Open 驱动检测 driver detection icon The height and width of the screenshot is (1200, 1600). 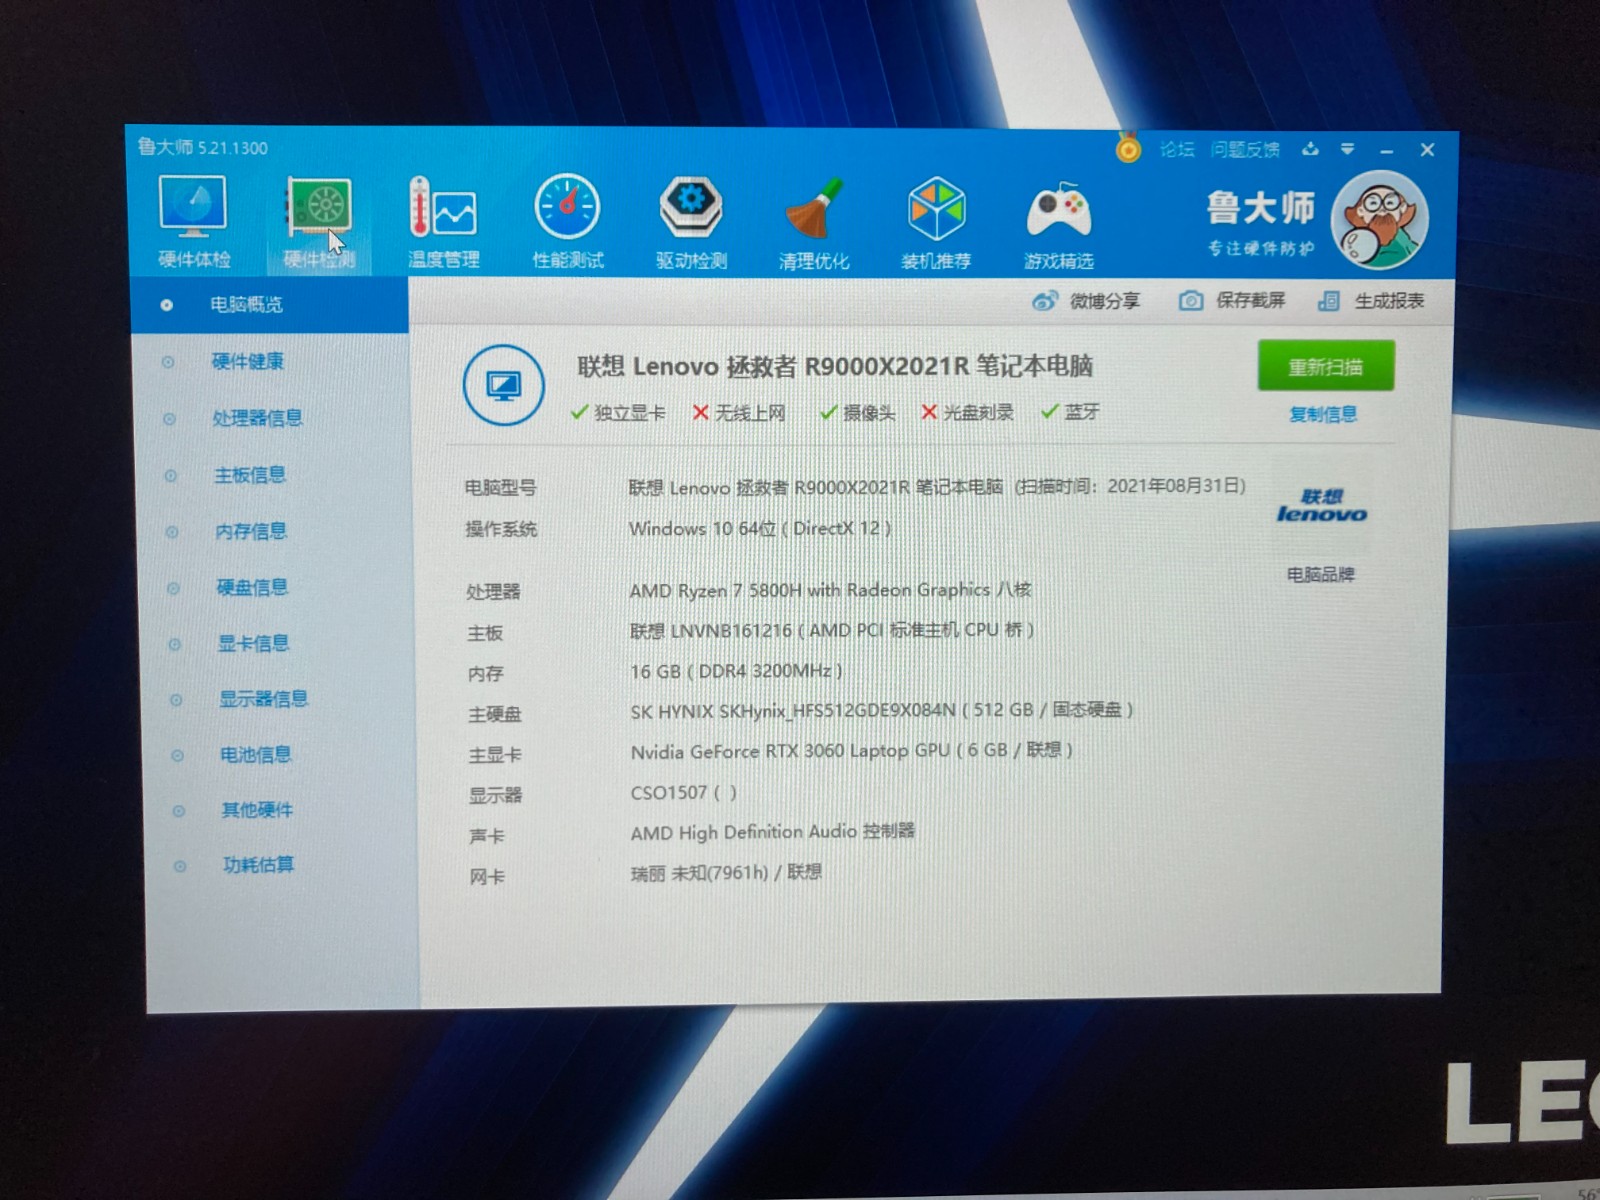[691, 222]
